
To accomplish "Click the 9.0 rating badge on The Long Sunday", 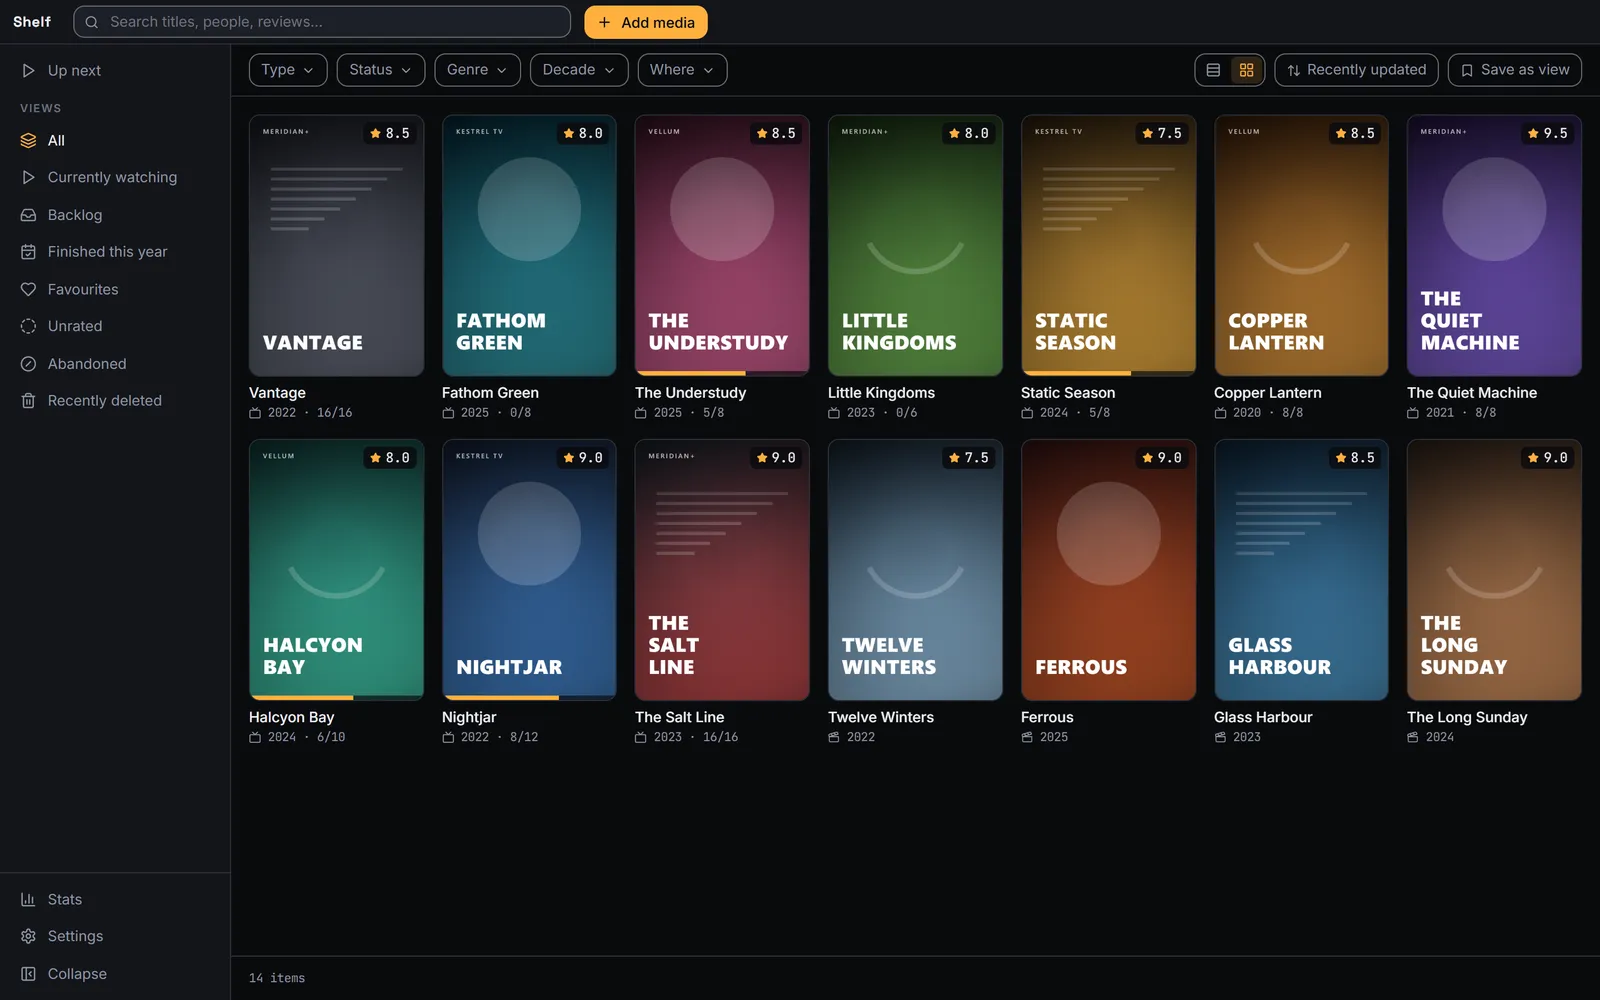I will 1548,458.
